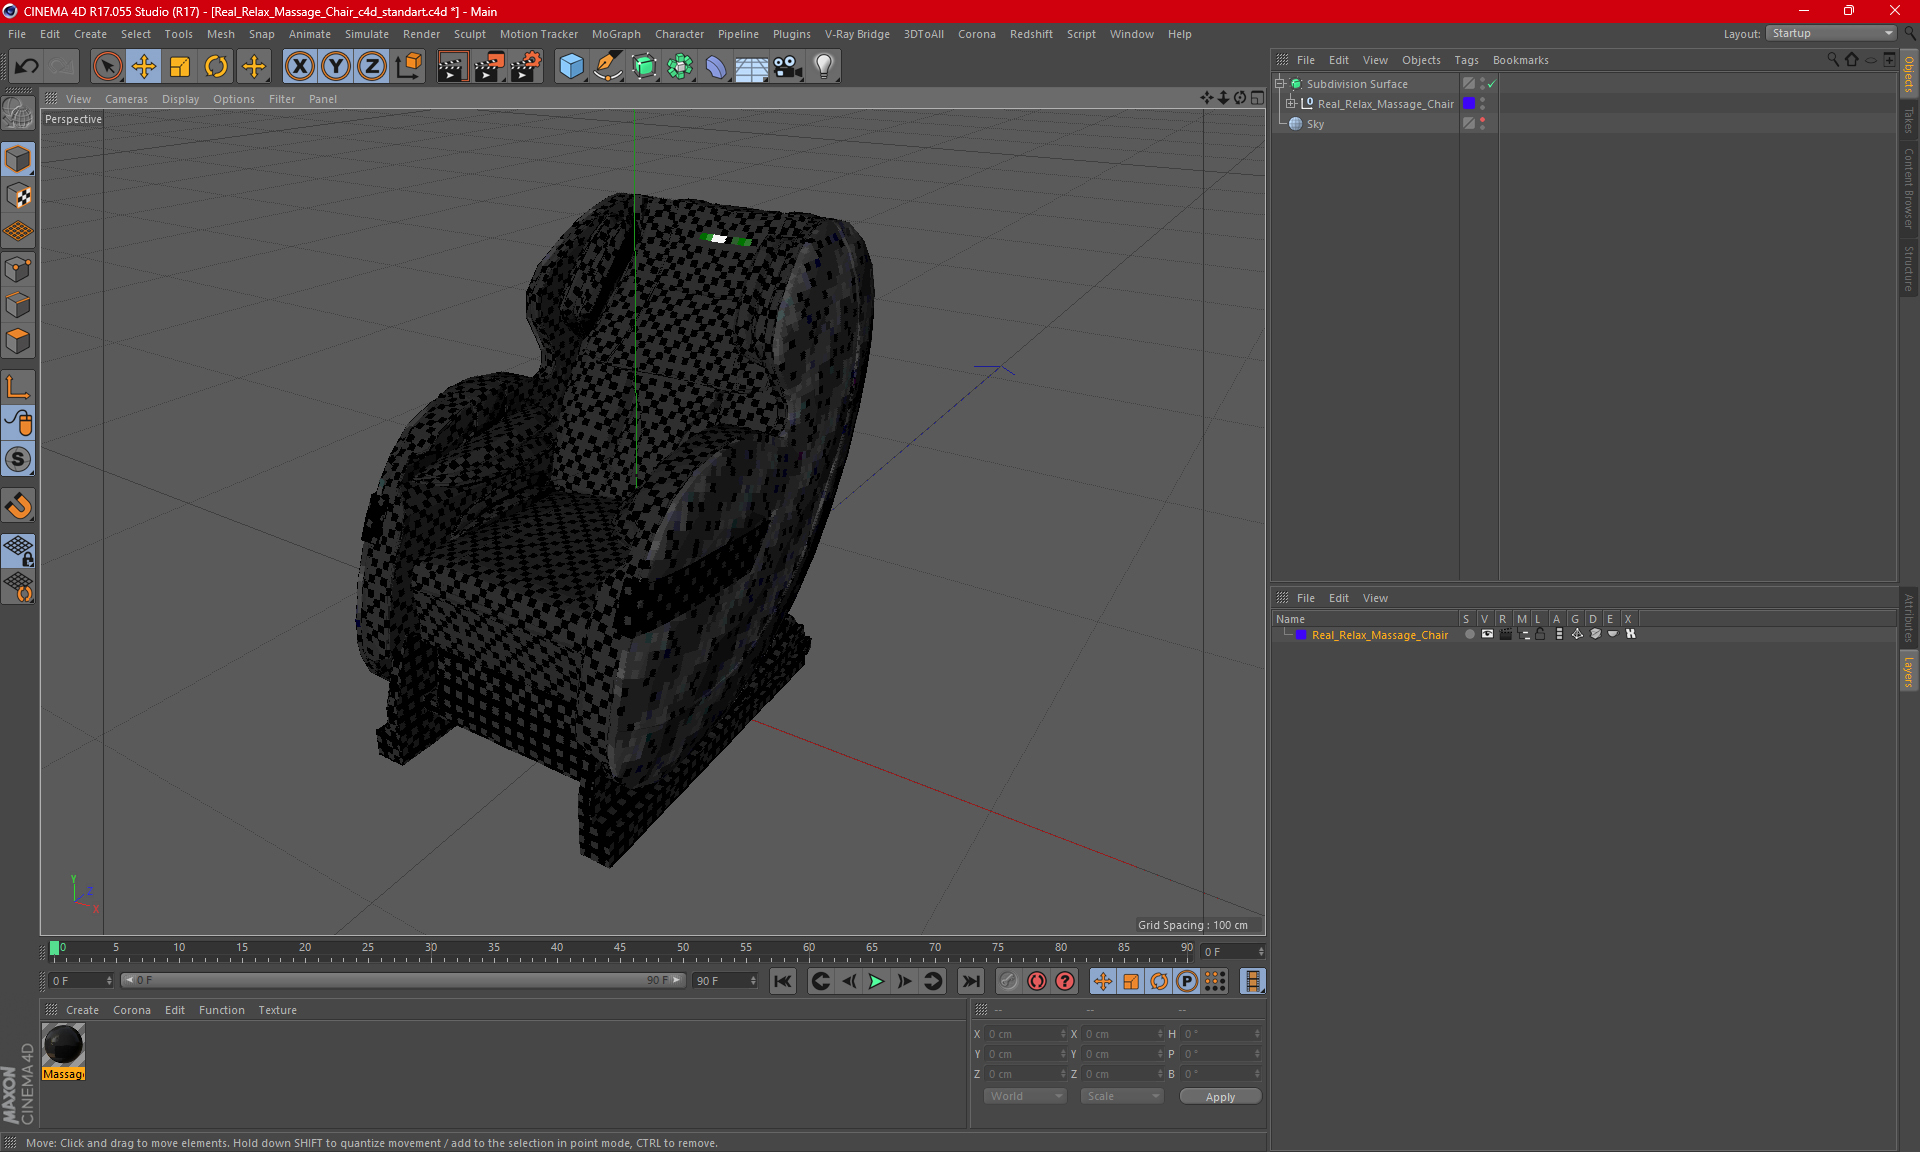1920x1152 pixels.
Task: Toggle layer visibility in view column
Action: click(x=1487, y=634)
